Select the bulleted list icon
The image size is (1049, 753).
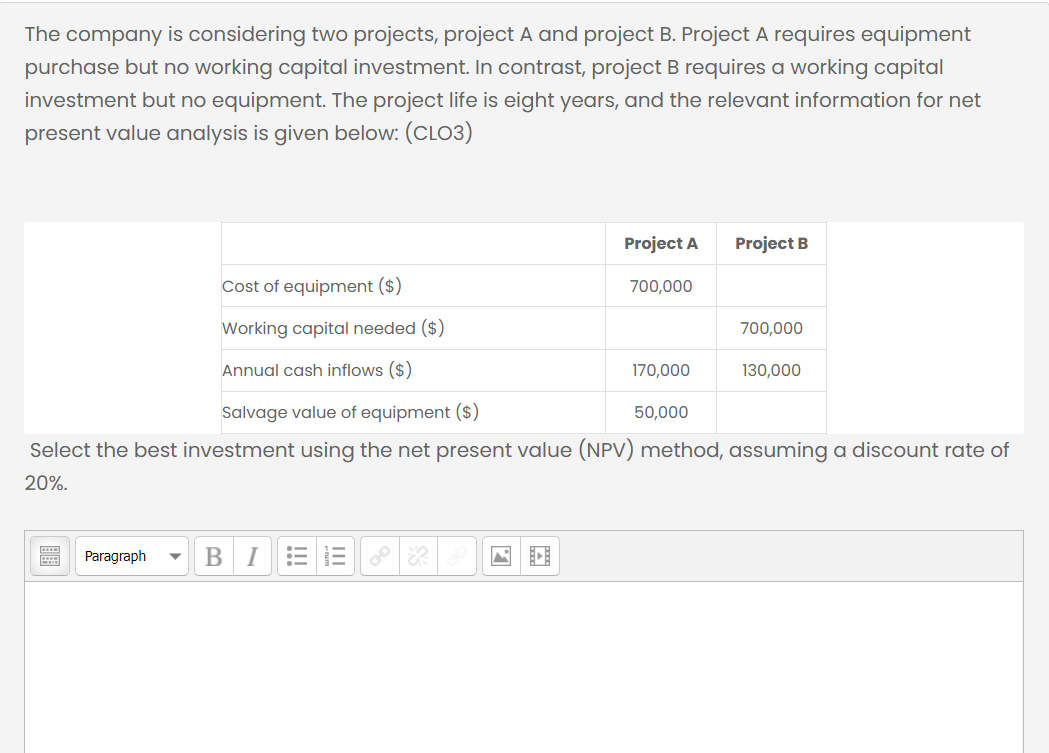296,556
